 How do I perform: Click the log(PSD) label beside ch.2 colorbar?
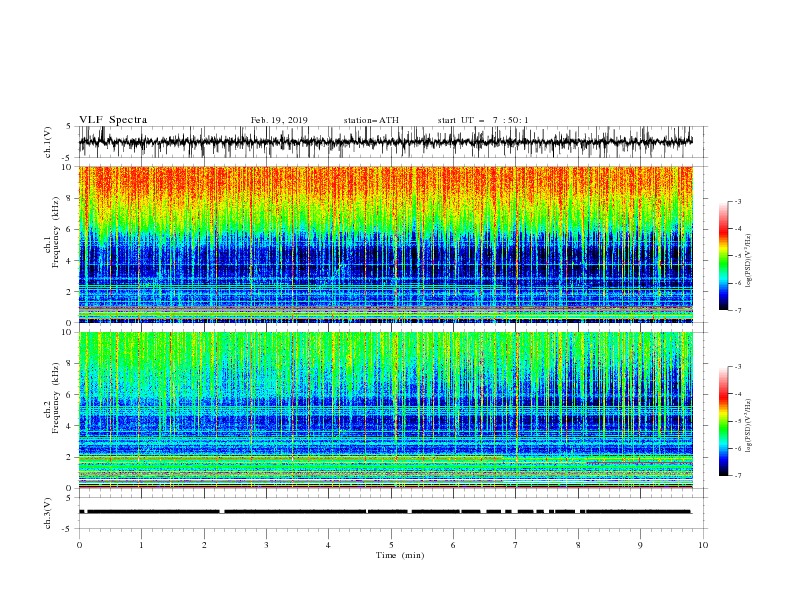[749, 426]
